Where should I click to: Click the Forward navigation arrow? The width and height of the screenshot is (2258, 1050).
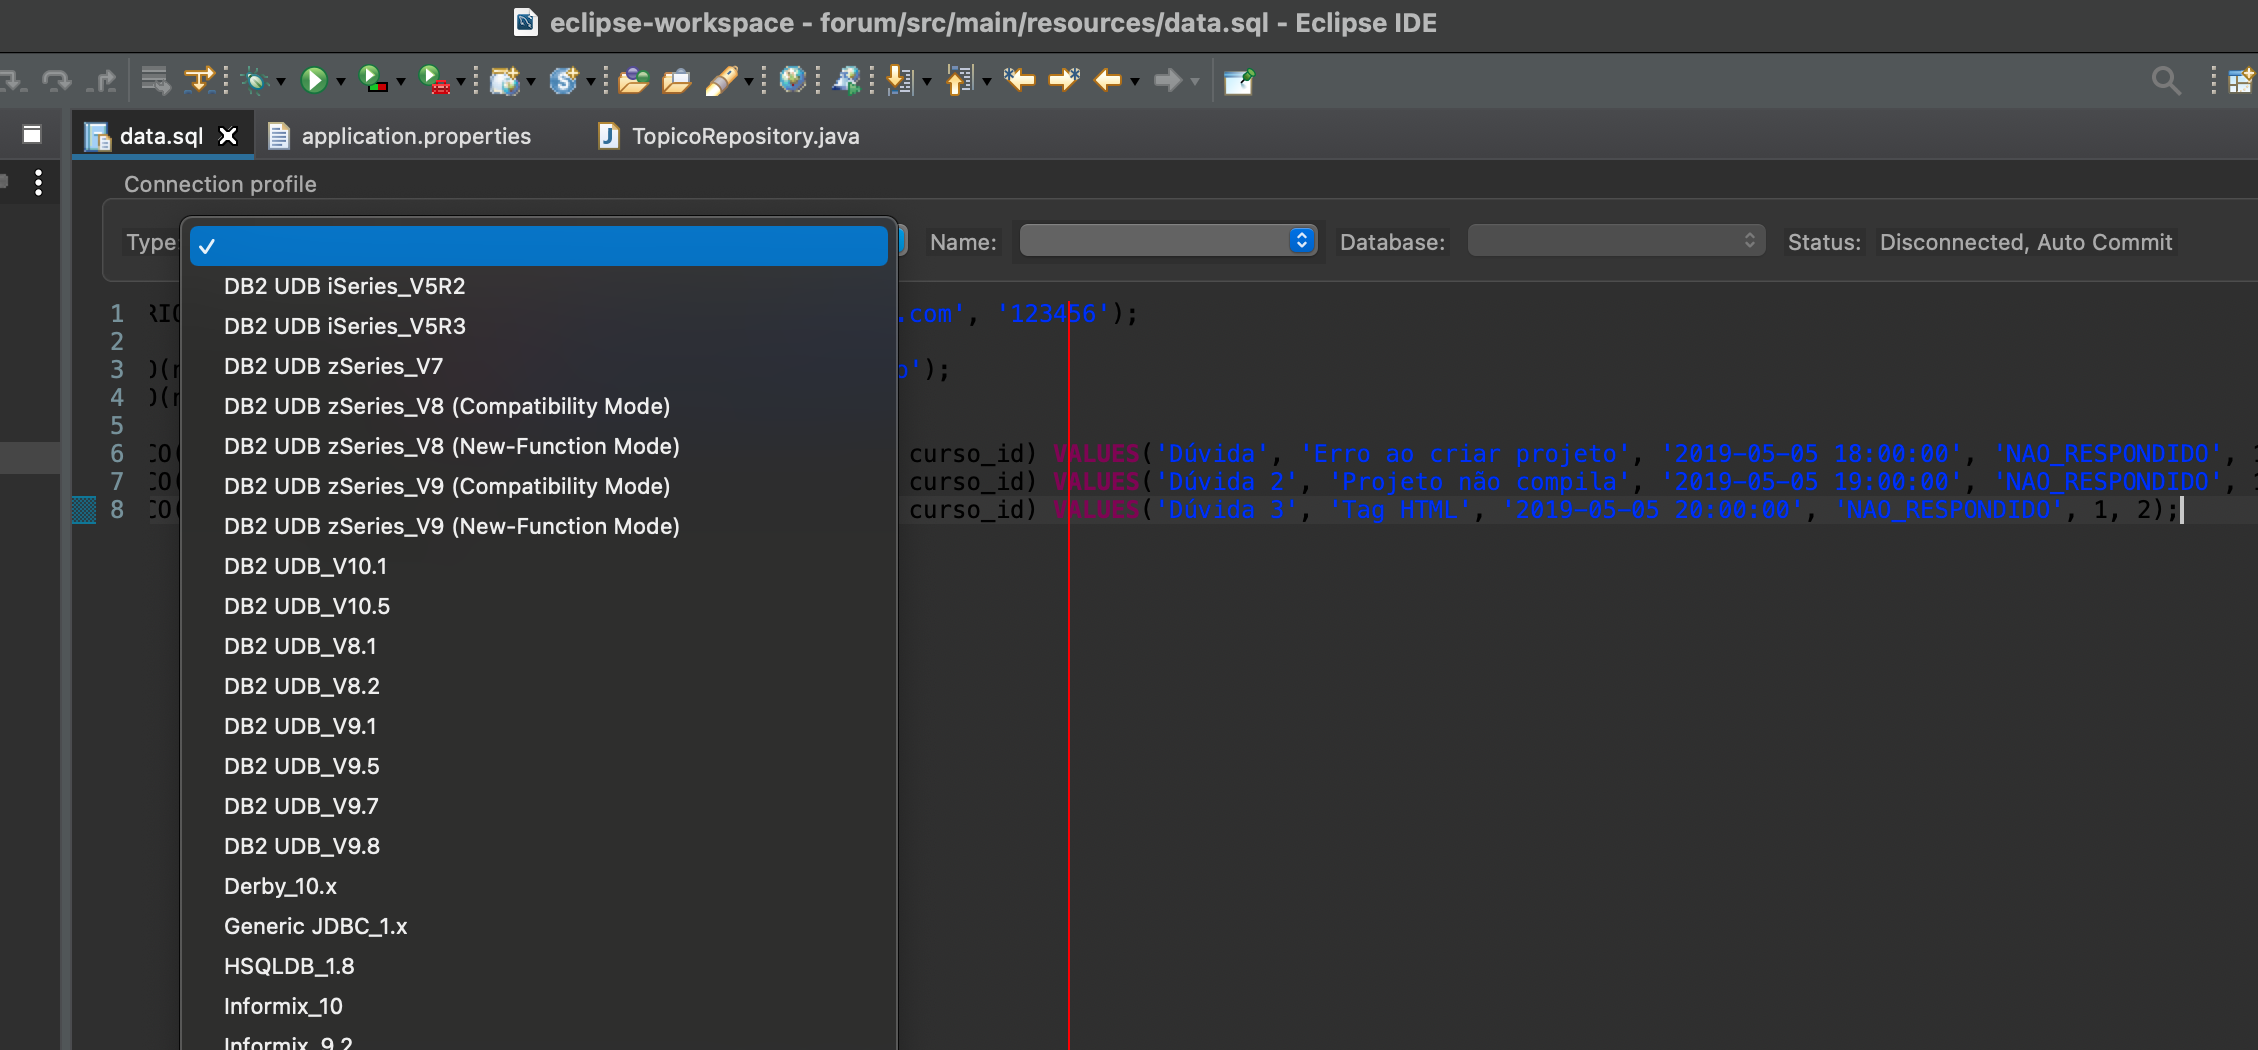point(1167,80)
